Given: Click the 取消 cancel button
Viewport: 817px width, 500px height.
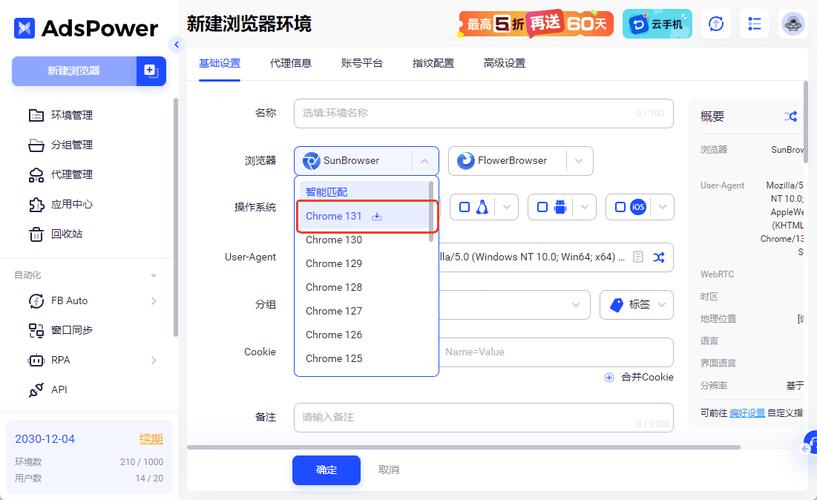Looking at the screenshot, I should tap(389, 470).
